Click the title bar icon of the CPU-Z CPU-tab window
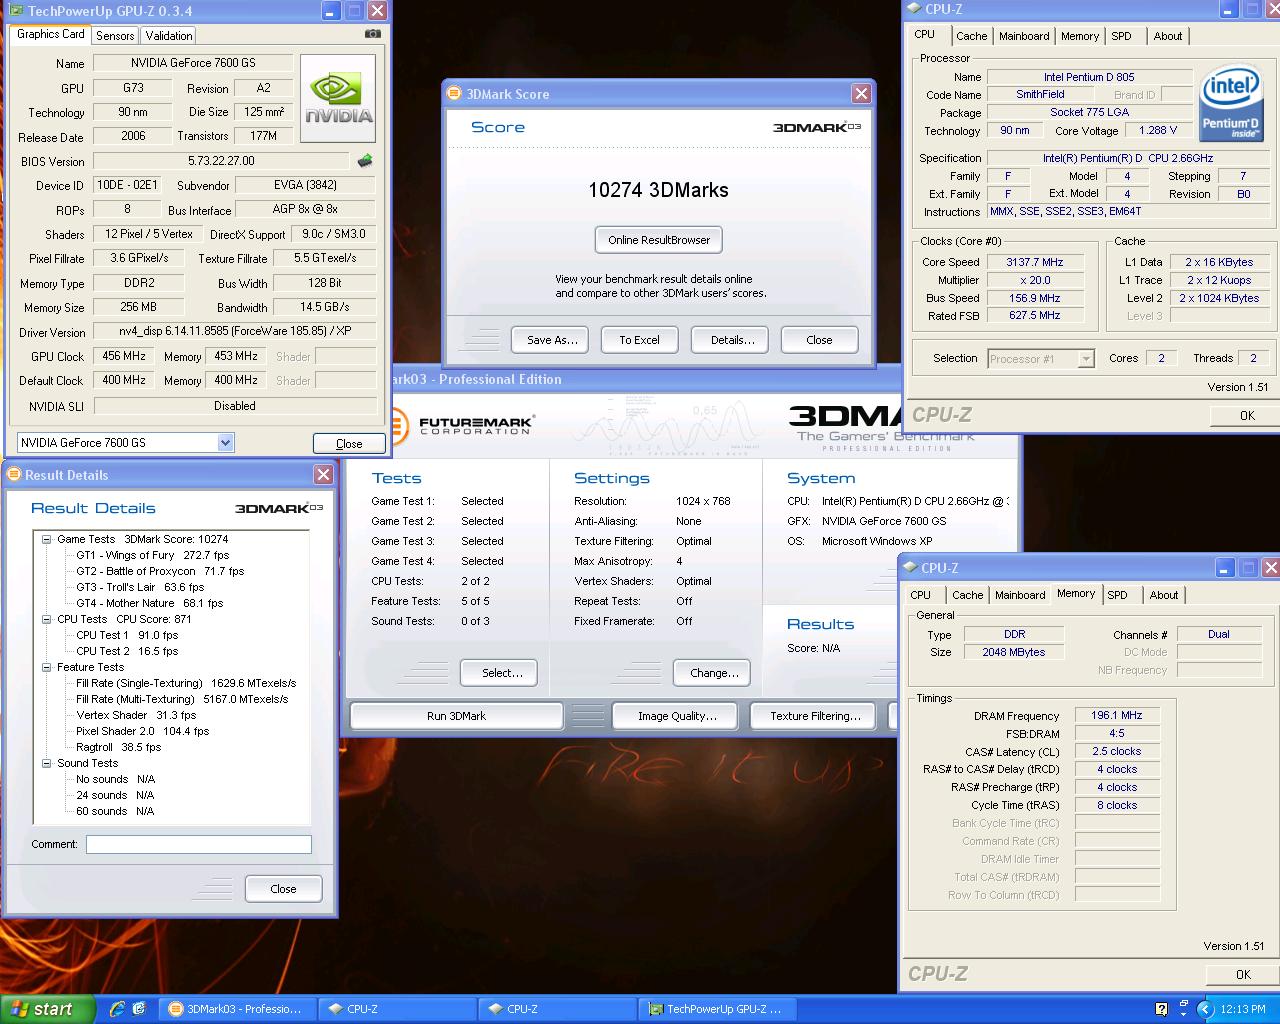This screenshot has height=1024, width=1280. pyautogui.click(x=914, y=9)
